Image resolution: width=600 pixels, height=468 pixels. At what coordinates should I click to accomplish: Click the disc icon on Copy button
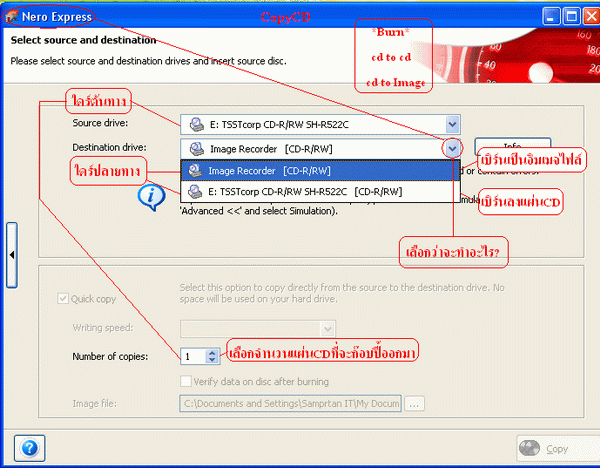point(530,448)
